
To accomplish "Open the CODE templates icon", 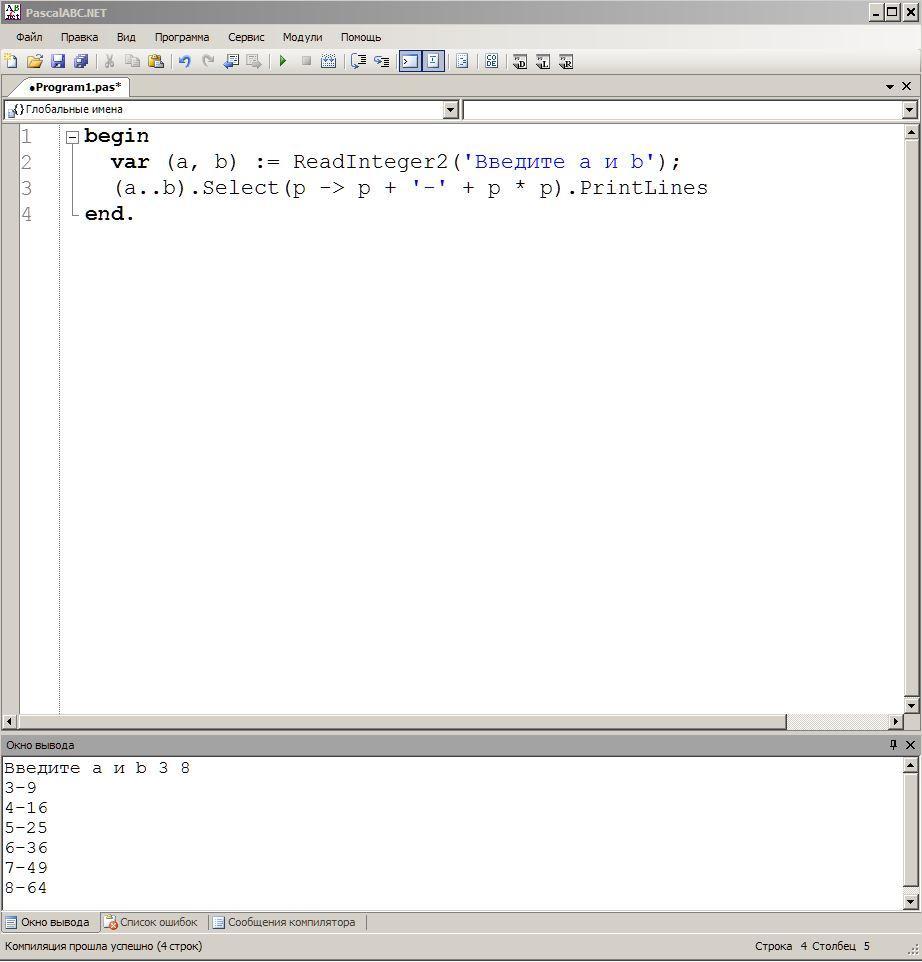I will 491,61.
